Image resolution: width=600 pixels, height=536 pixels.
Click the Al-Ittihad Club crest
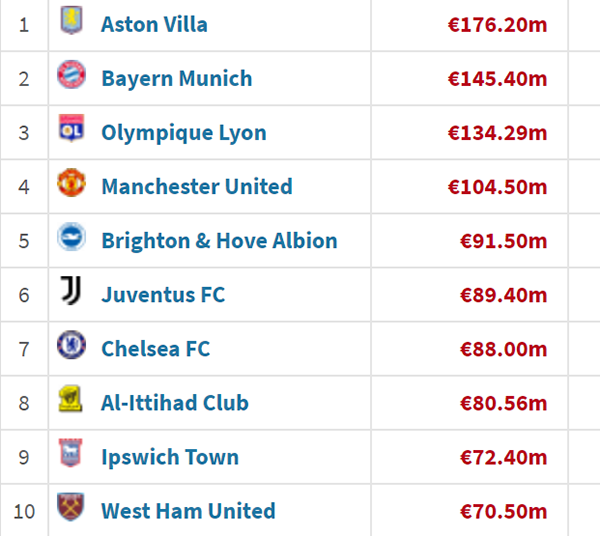(x=71, y=400)
